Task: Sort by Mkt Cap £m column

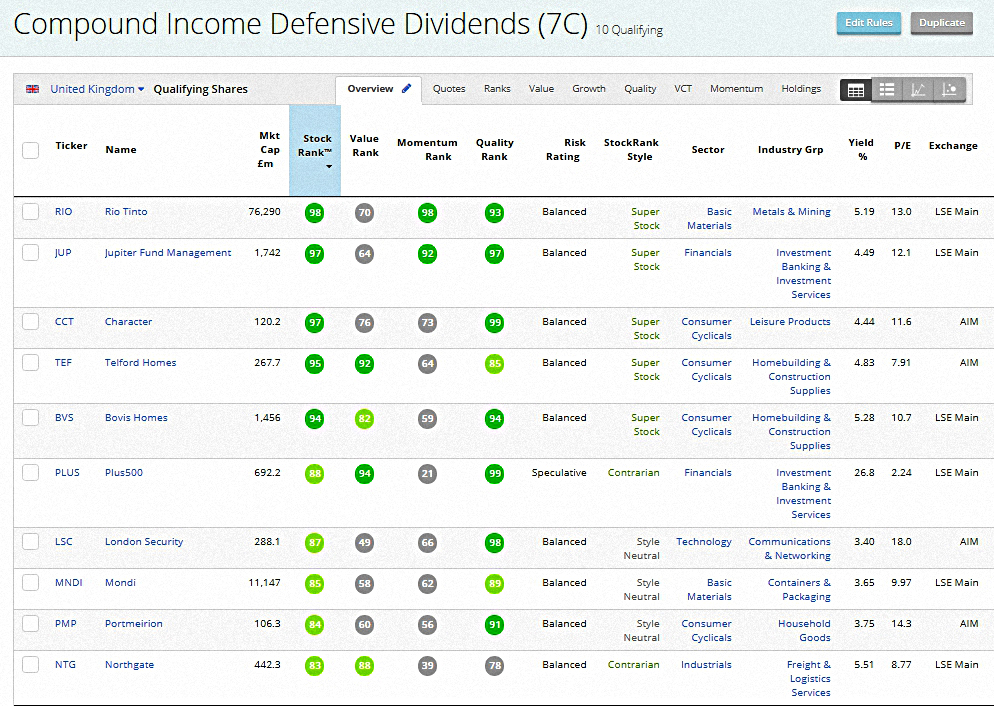Action: [269, 150]
